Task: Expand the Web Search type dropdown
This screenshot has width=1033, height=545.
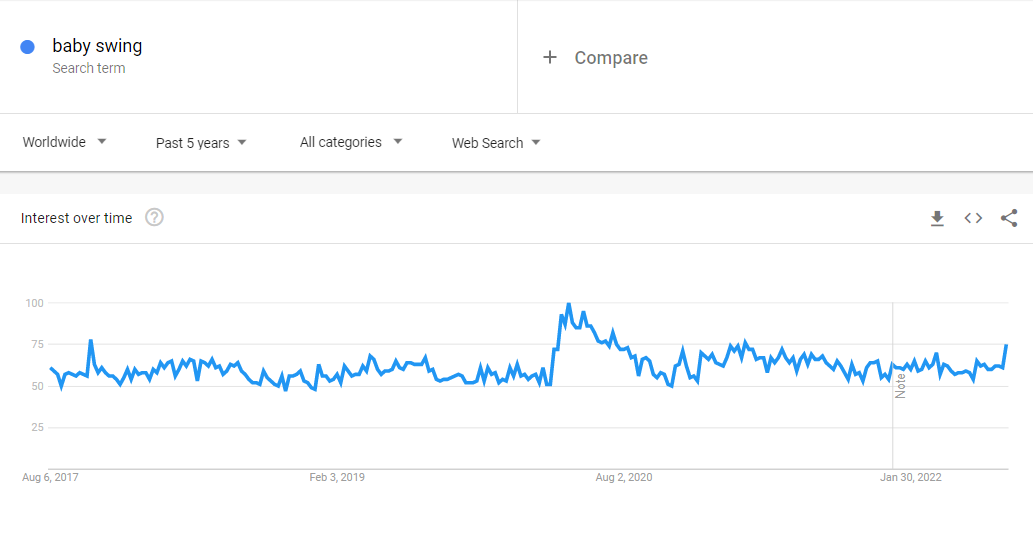Action: (496, 143)
